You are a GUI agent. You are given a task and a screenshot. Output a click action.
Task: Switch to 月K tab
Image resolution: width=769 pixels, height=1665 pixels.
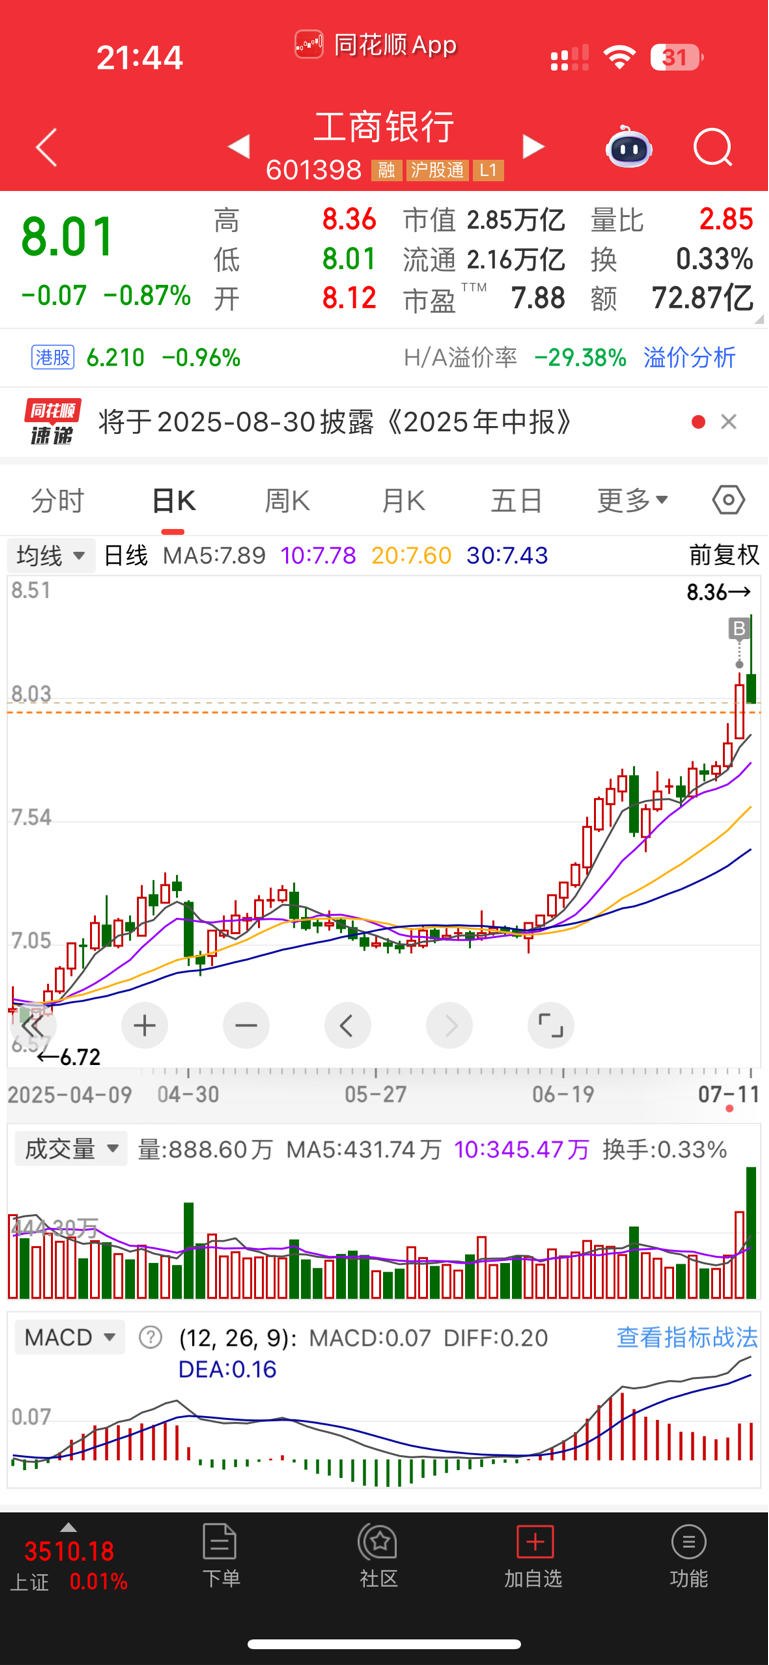(403, 500)
